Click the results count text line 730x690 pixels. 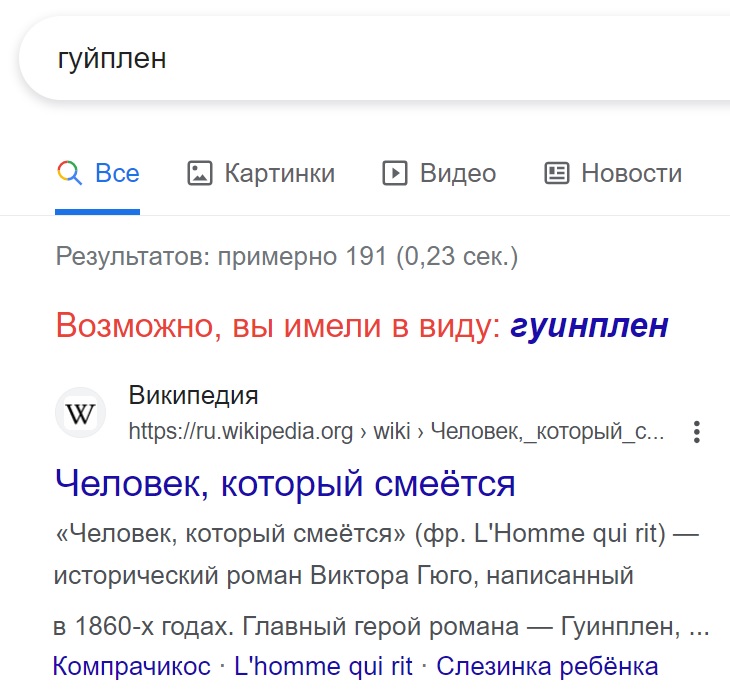[x=287, y=256]
